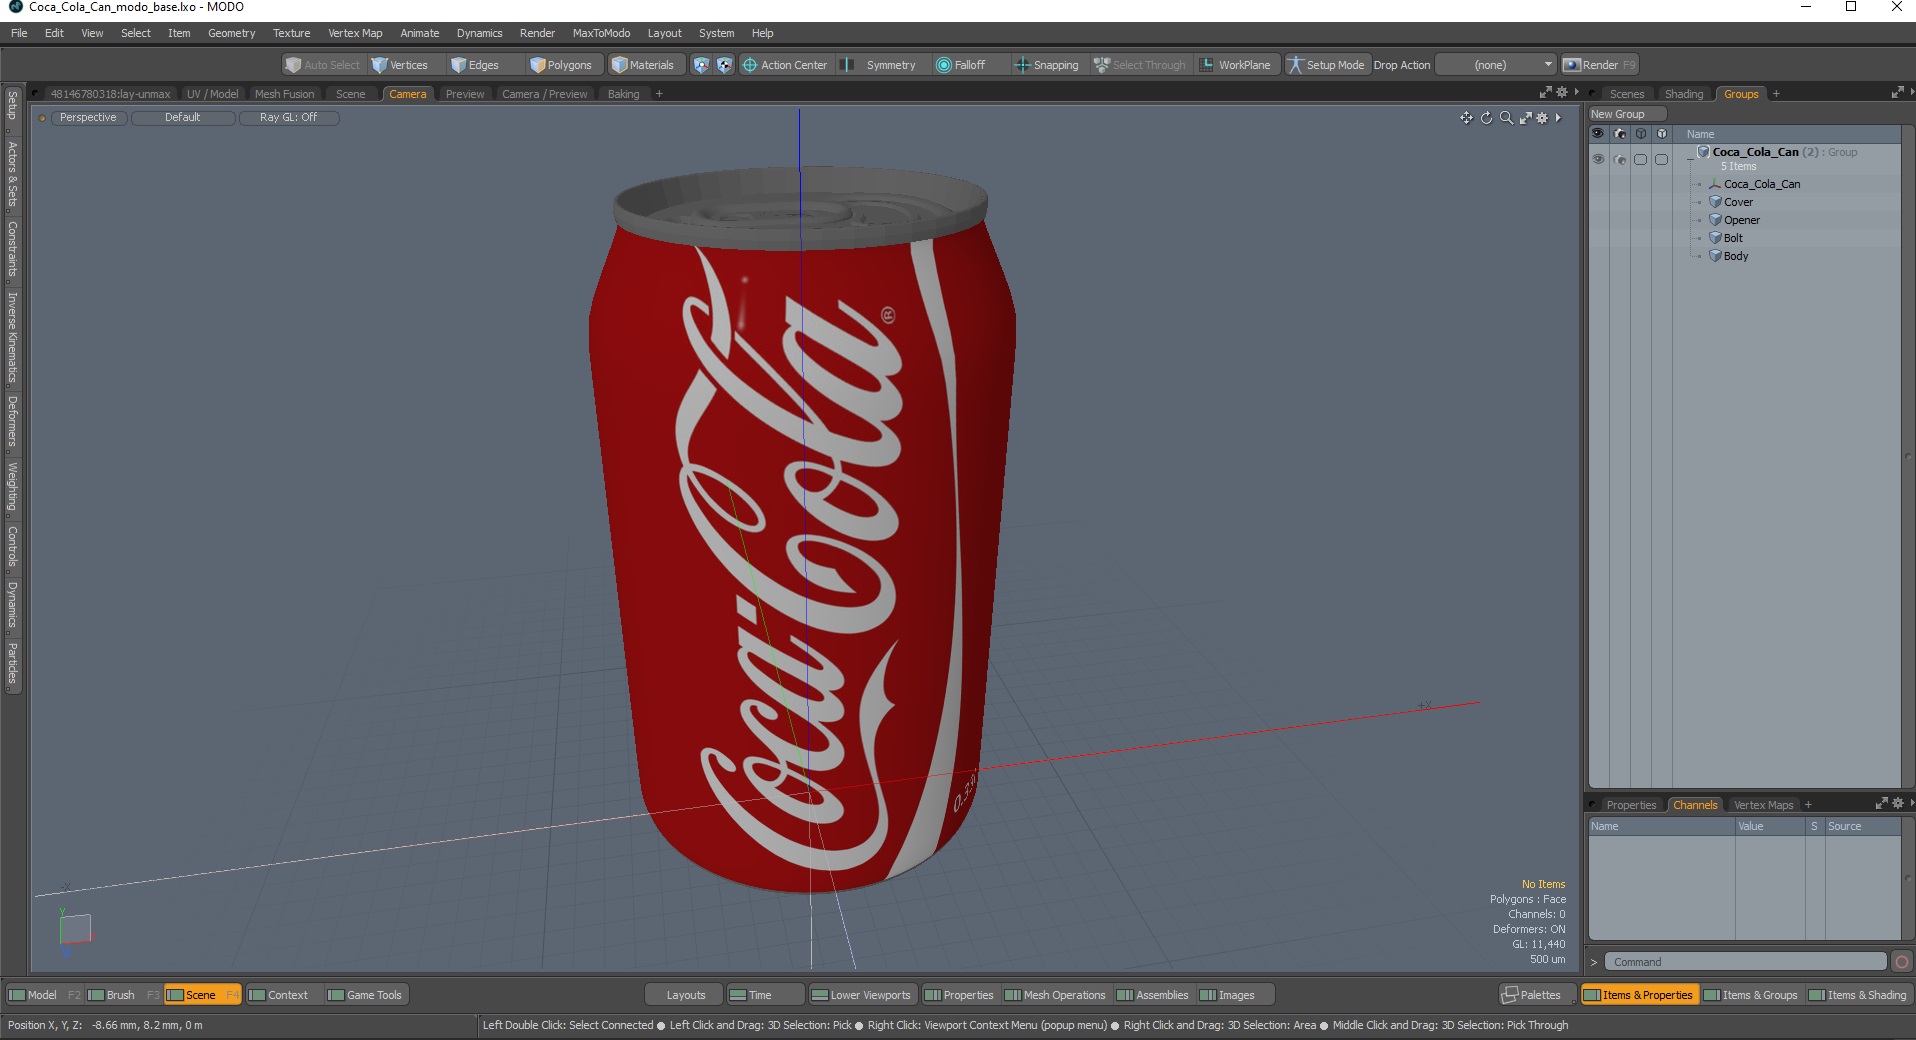The height and width of the screenshot is (1040, 1916).
Task: Switch to the Scenes tab
Action: (x=1626, y=94)
